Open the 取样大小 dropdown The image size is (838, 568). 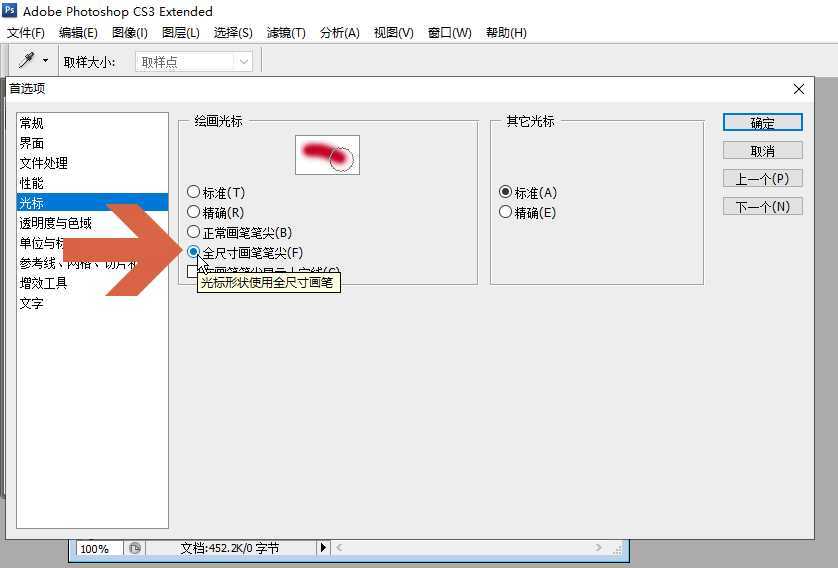(194, 62)
